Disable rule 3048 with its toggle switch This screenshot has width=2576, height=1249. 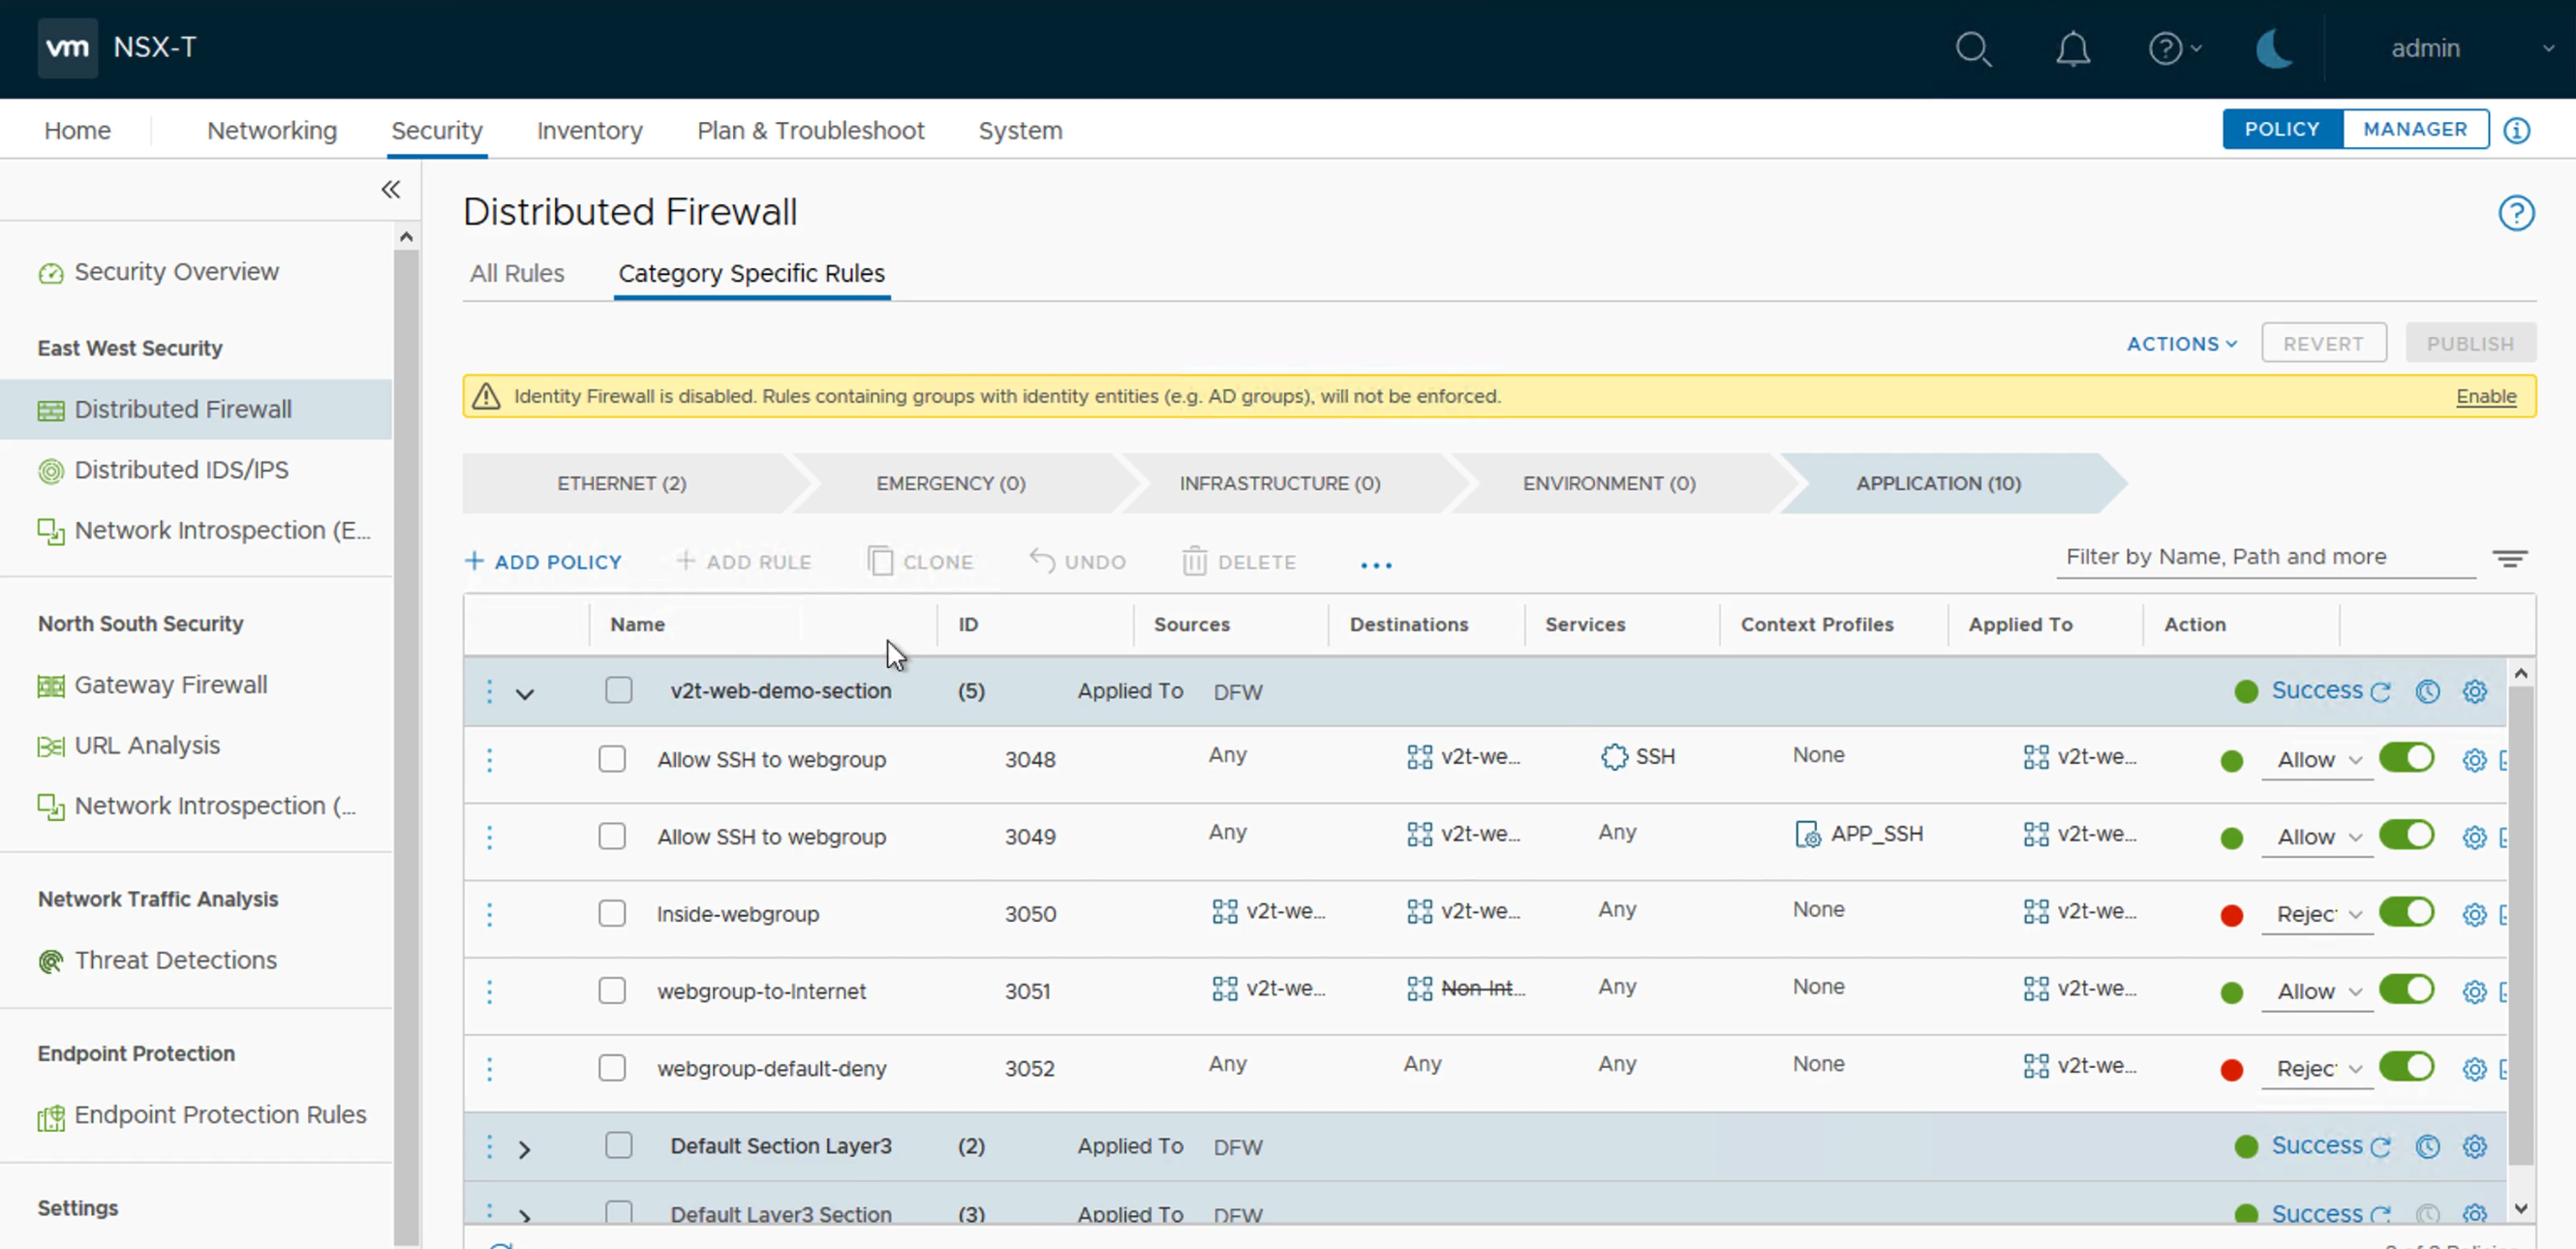tap(2406, 757)
